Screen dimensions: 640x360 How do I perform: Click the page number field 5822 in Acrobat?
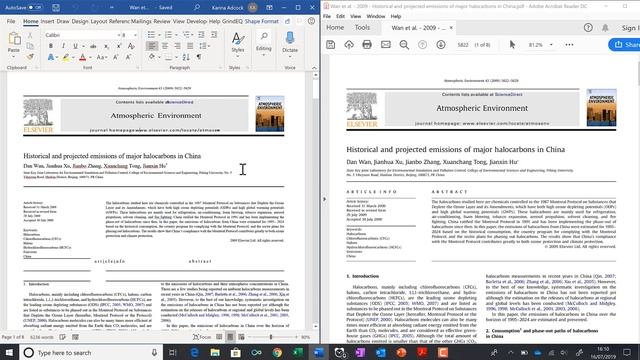coord(463,45)
